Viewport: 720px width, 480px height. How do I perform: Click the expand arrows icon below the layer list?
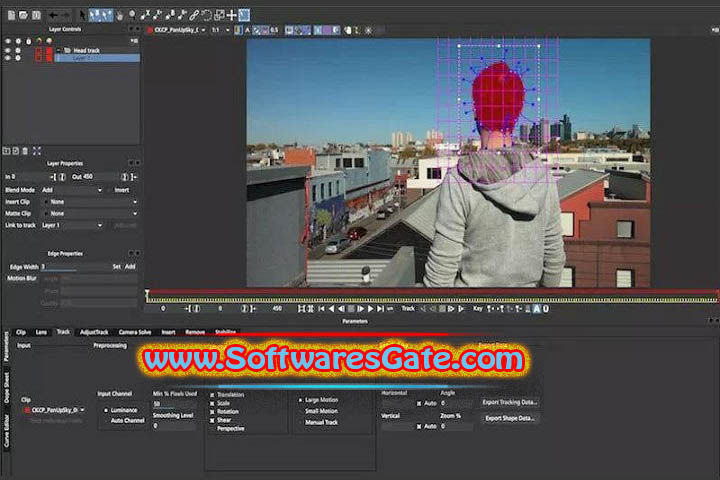coord(37,151)
